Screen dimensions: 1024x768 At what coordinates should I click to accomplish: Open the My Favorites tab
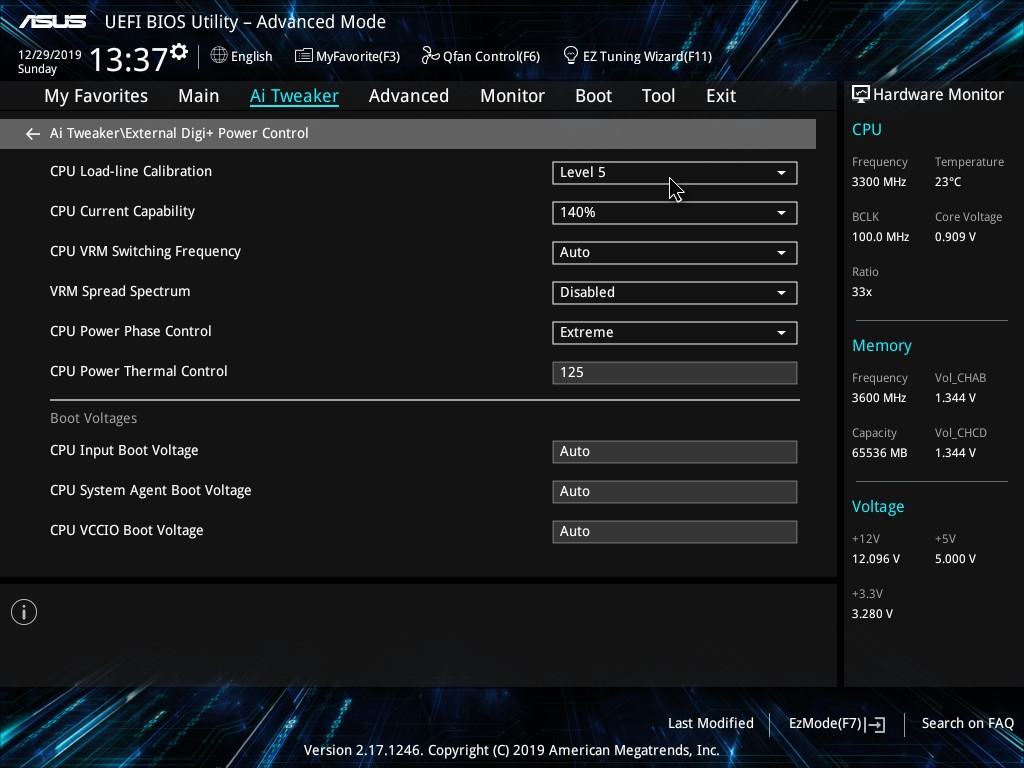96,96
